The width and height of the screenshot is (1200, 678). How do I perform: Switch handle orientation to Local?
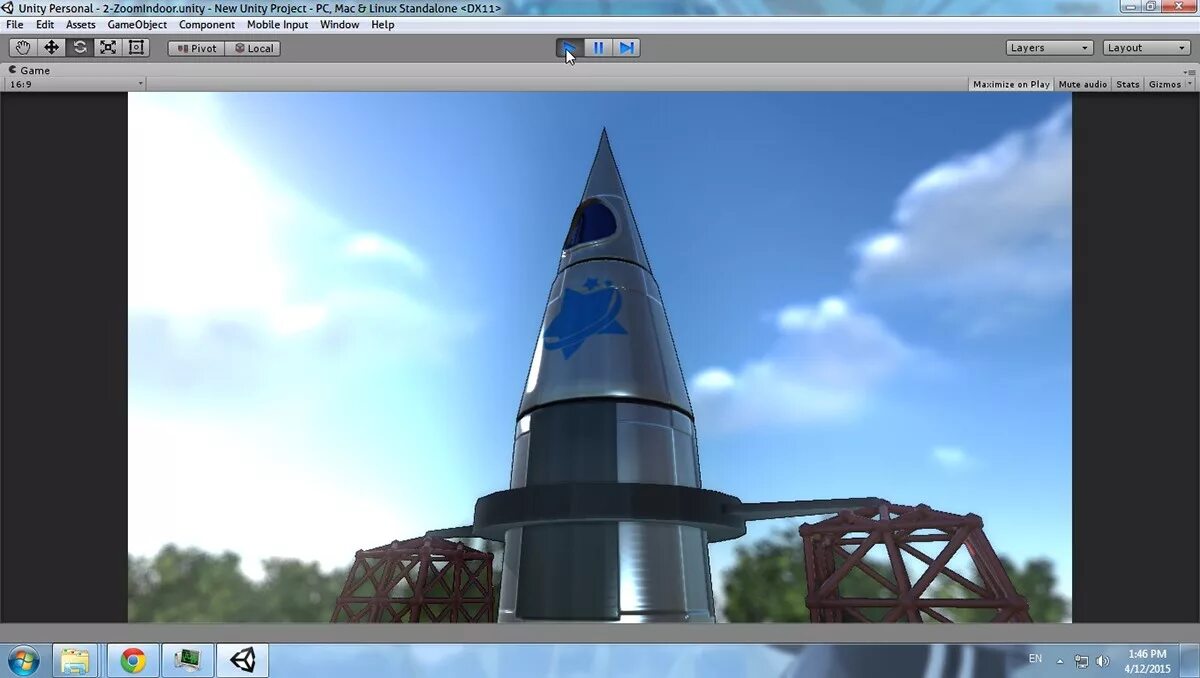click(x=253, y=47)
